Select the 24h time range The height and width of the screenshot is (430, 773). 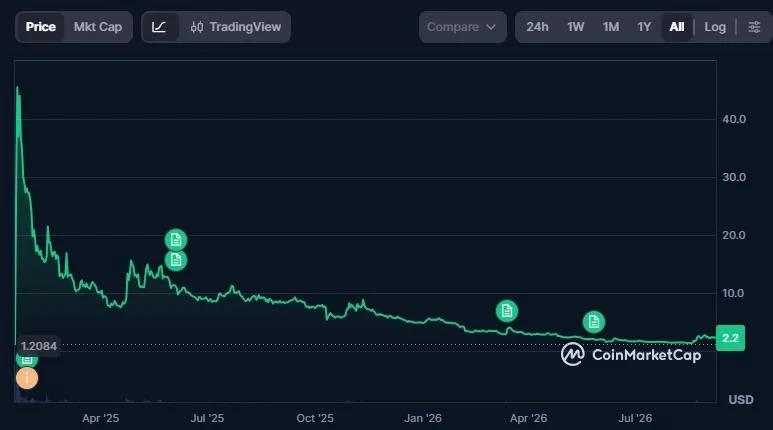[537, 27]
